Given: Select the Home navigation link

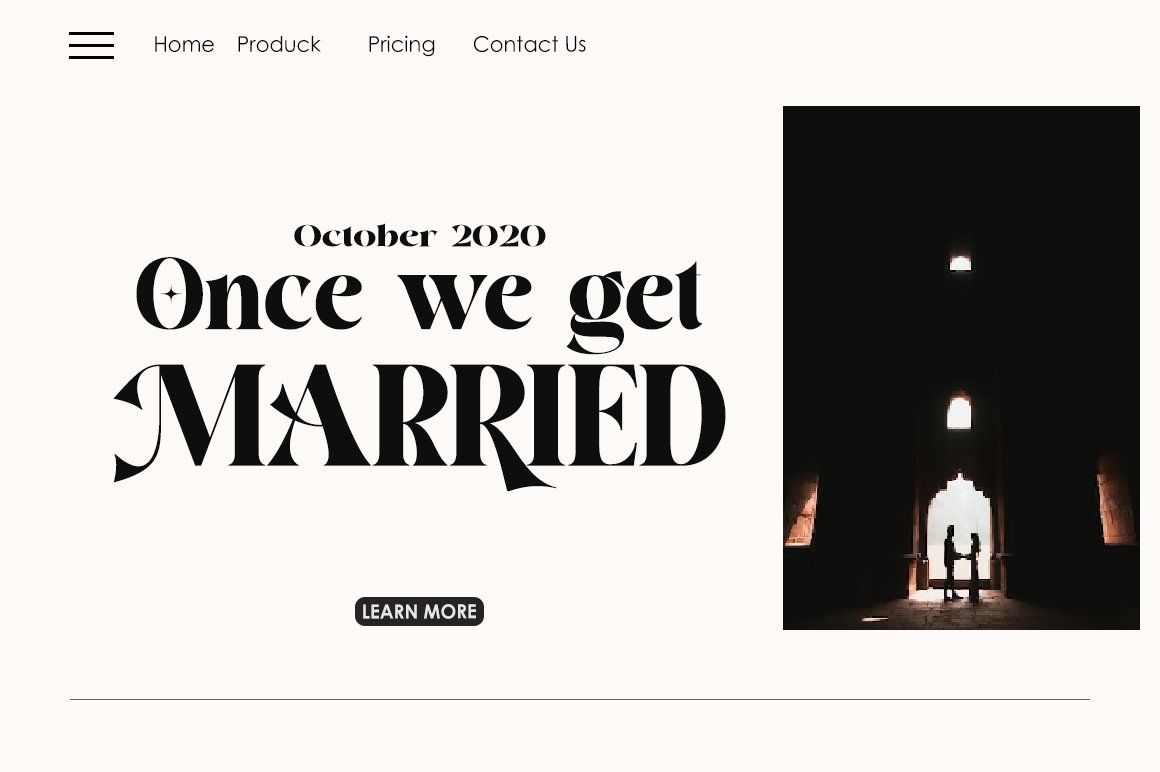Looking at the screenshot, I should (x=184, y=44).
